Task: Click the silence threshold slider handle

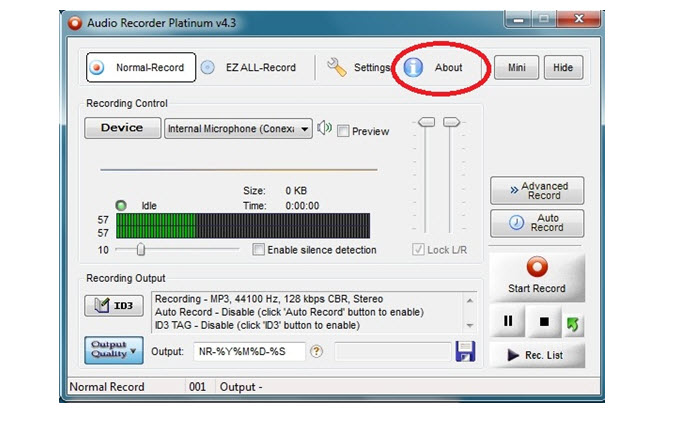Action: click(141, 250)
